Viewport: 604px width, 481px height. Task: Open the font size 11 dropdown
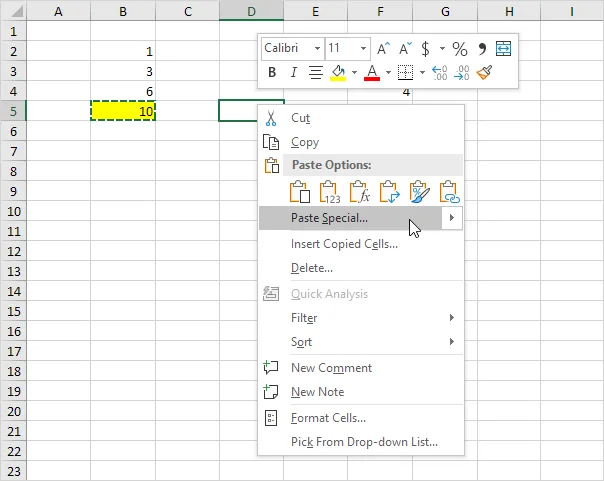(x=363, y=48)
